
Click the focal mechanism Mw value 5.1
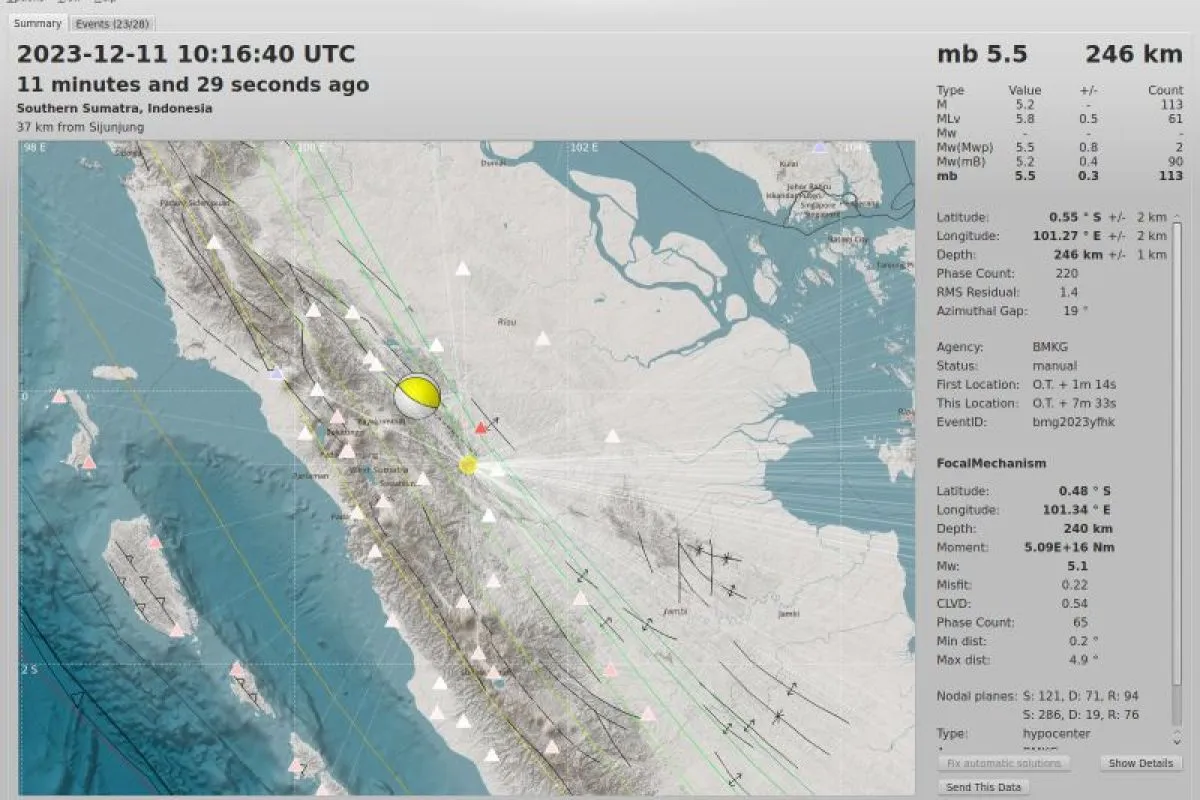click(x=1077, y=566)
